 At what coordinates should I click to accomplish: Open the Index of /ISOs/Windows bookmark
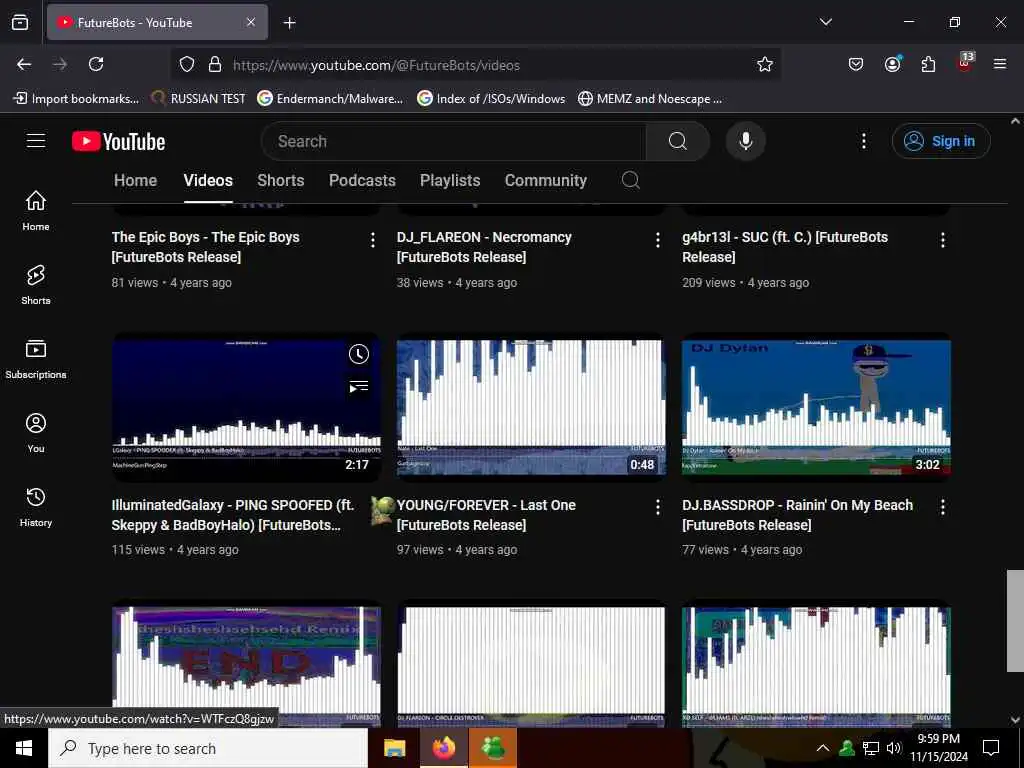(x=491, y=99)
